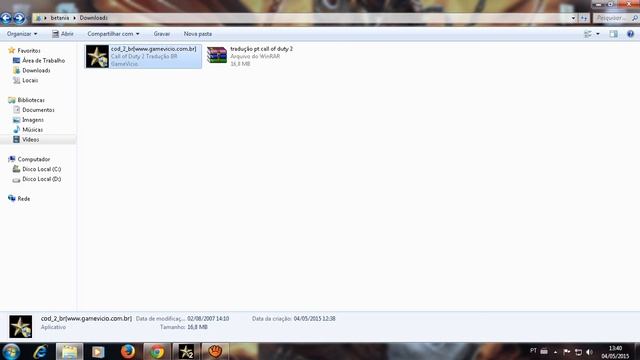Click the Abrir toolbar button
640x360 pixels.
pyautogui.click(x=63, y=34)
